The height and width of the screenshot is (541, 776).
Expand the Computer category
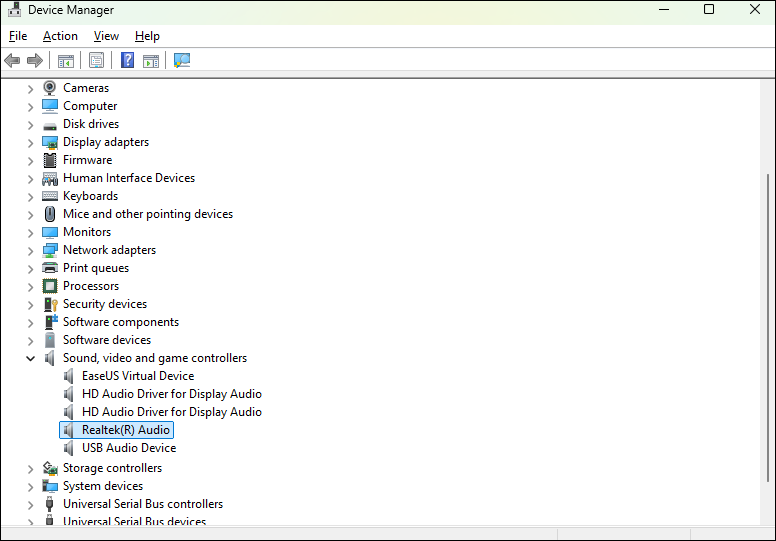[x=30, y=106]
